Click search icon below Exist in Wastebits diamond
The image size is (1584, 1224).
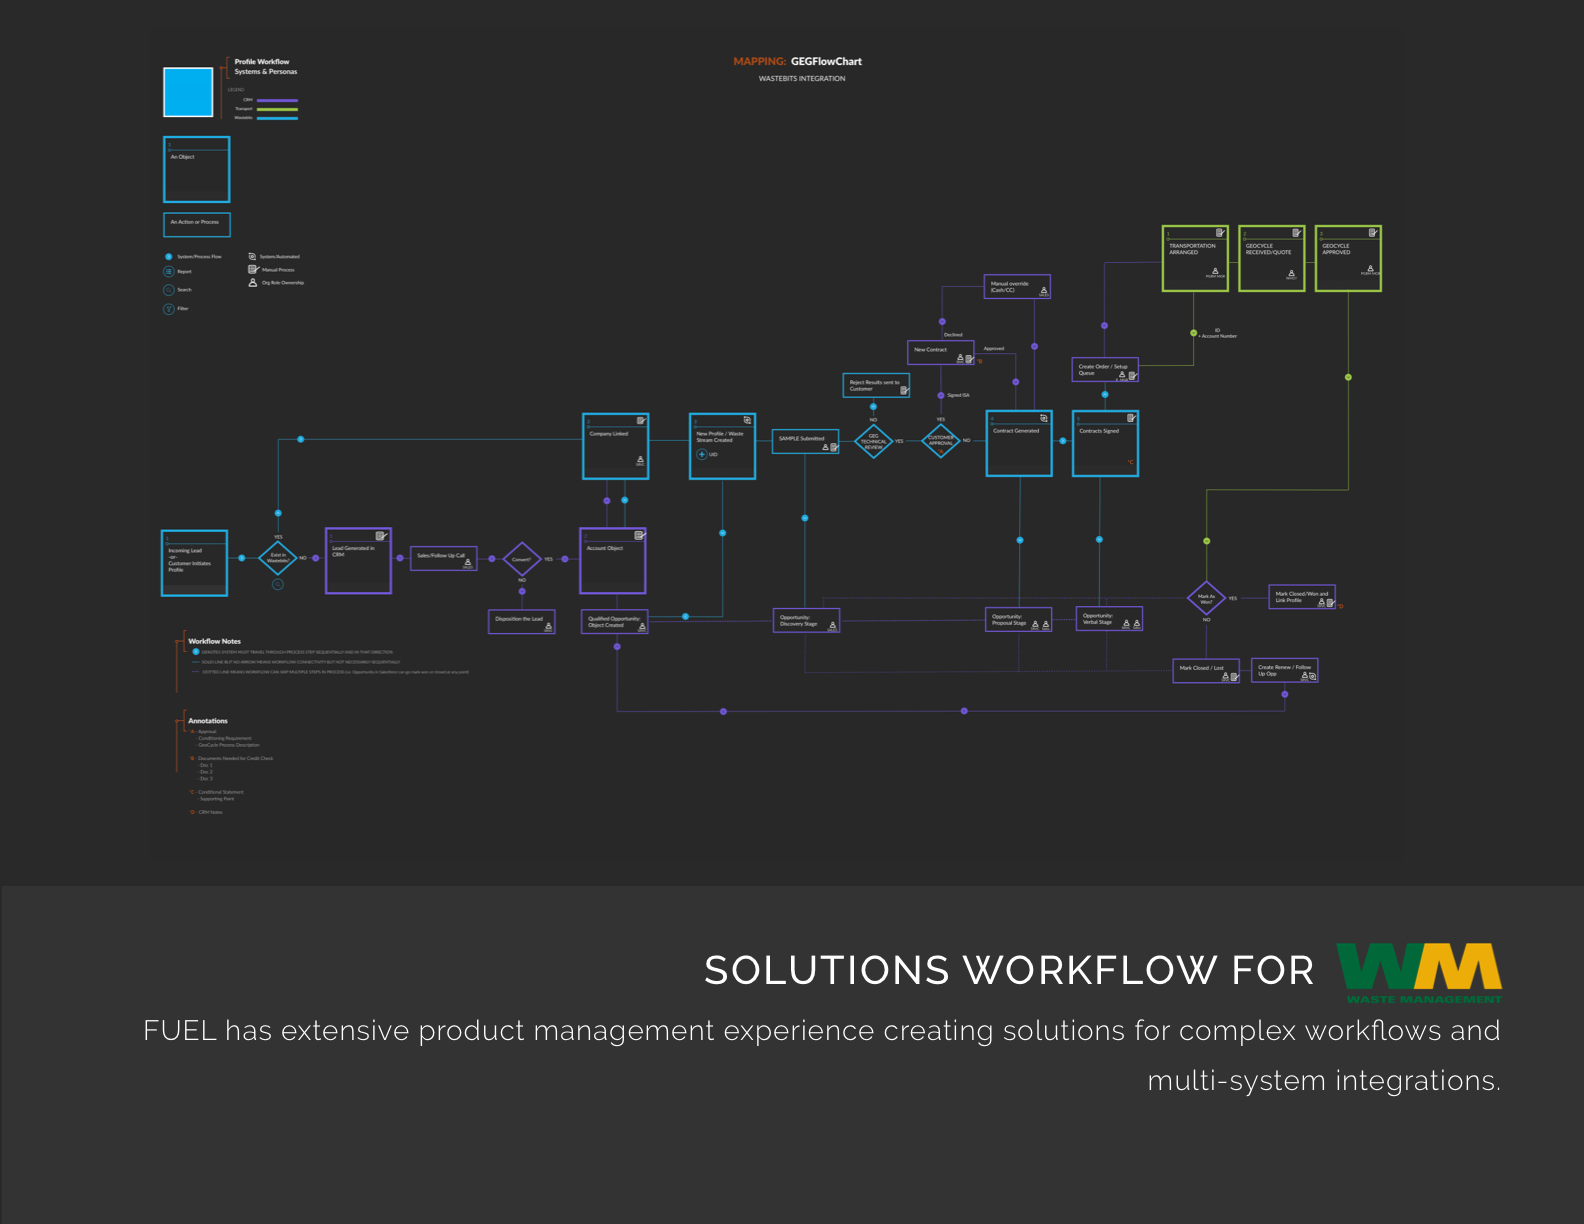278,584
